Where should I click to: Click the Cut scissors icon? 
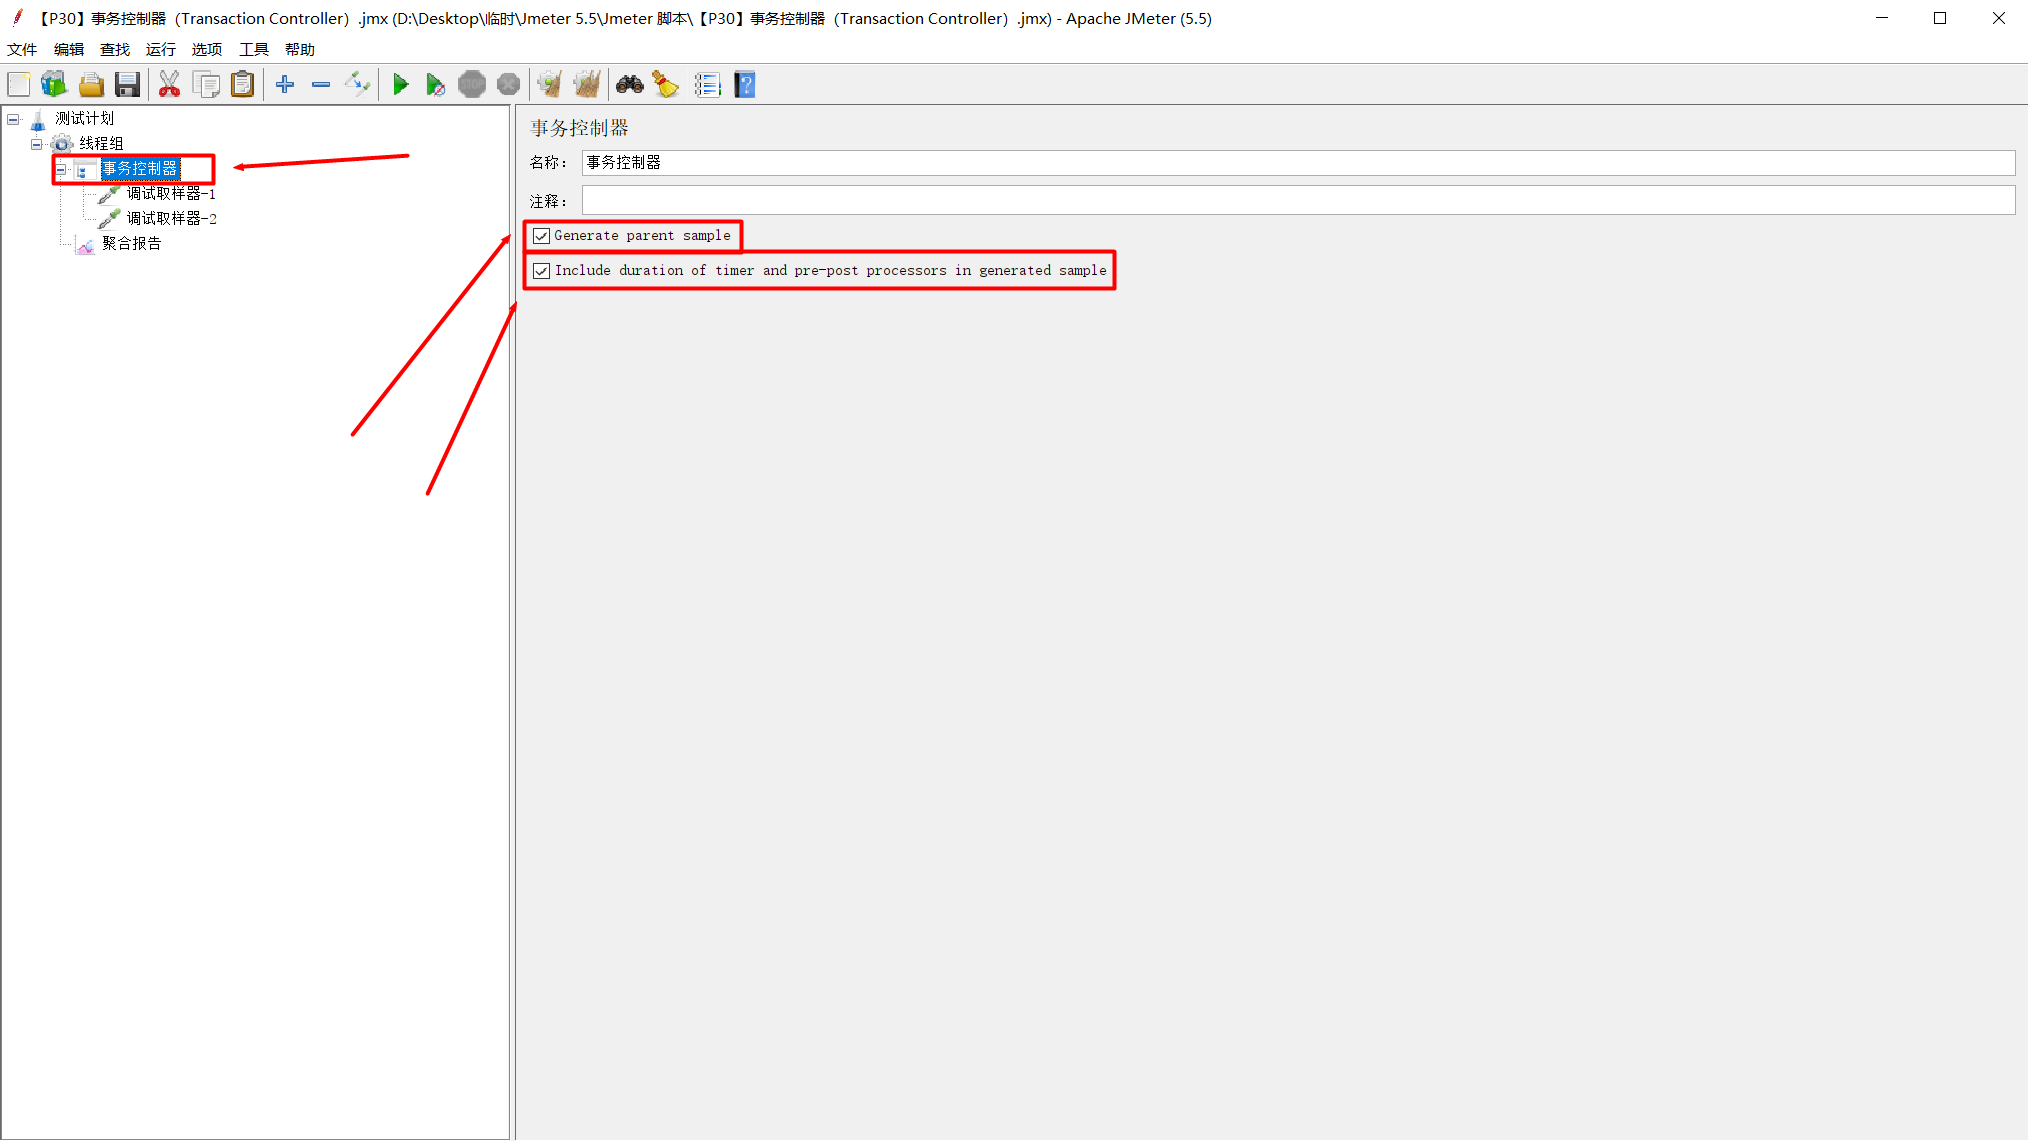coord(170,85)
